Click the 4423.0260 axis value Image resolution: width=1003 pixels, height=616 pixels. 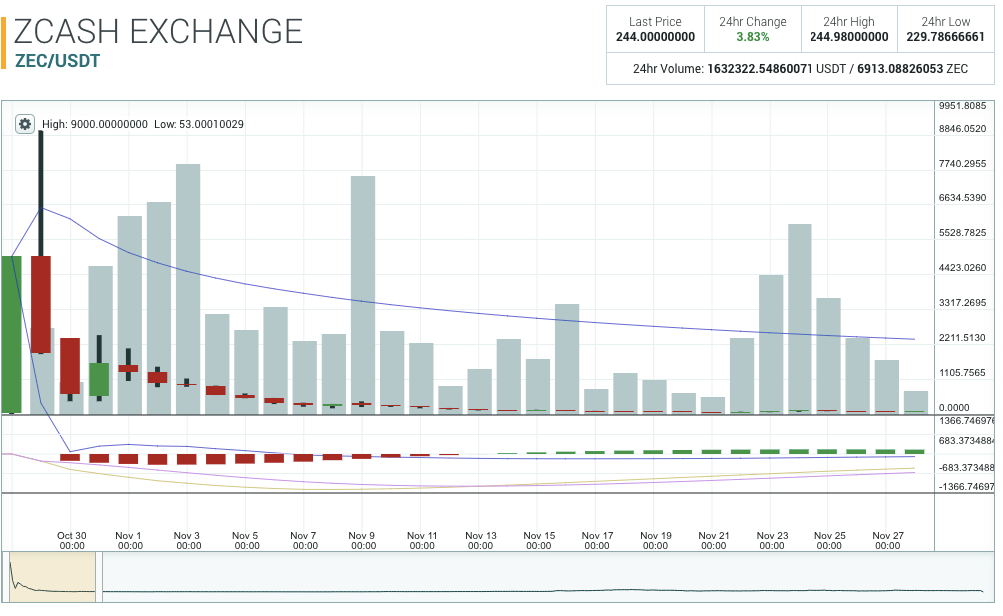[962, 267]
